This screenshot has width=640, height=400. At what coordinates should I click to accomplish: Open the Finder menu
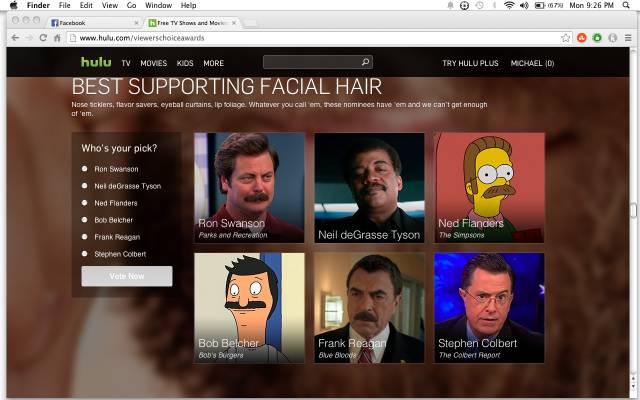click(x=38, y=5)
